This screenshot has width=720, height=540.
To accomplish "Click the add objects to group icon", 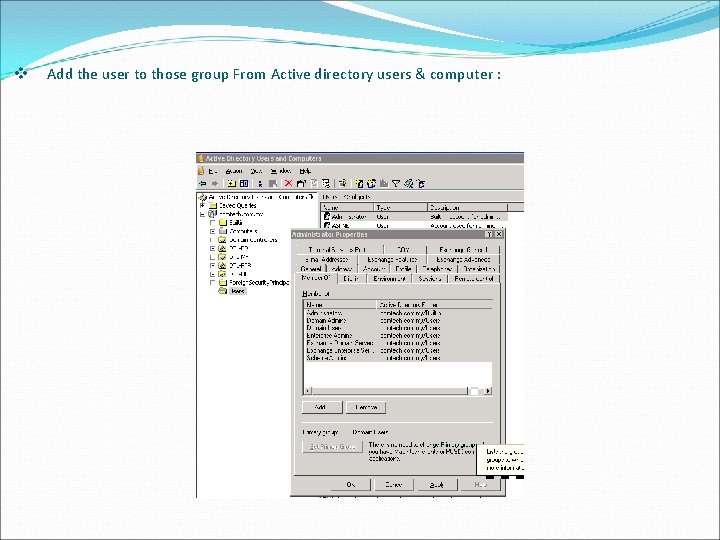I will (x=421, y=184).
